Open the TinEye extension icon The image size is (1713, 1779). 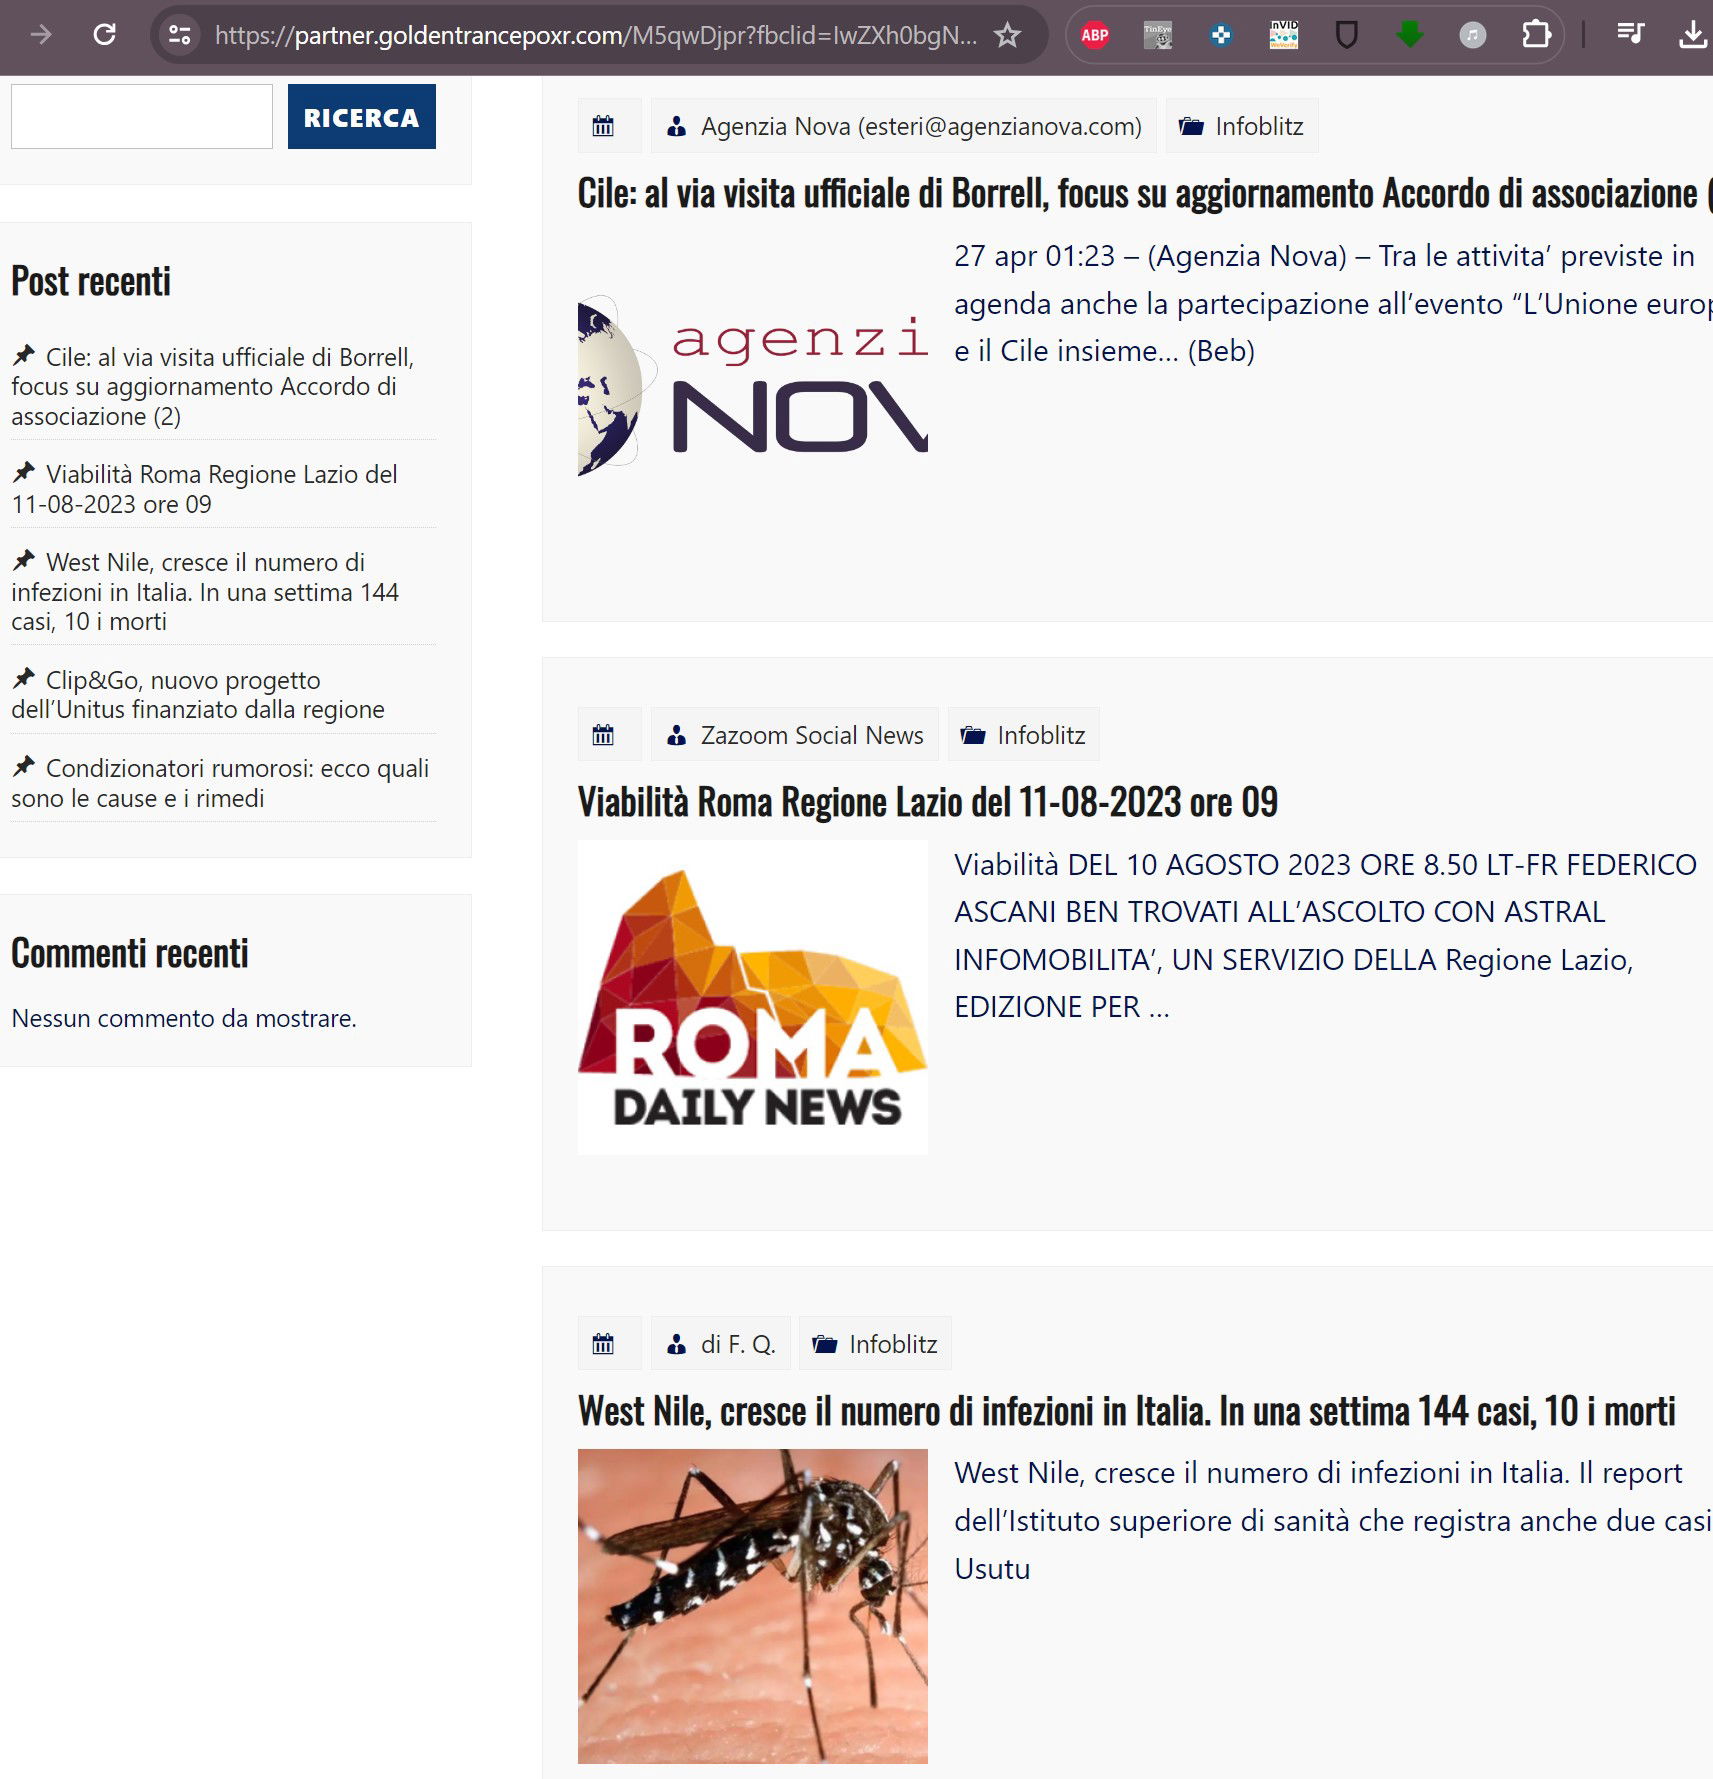[1158, 36]
